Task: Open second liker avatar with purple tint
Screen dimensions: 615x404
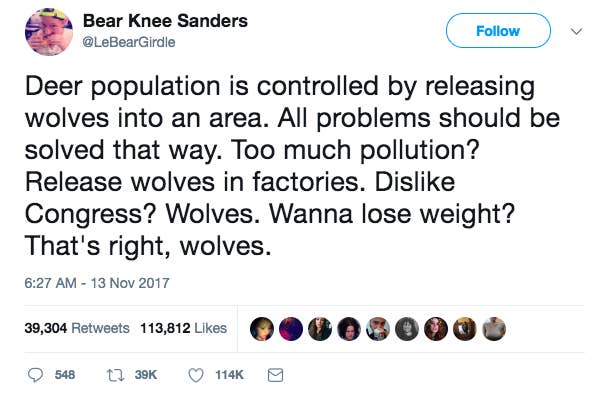Action: [x=291, y=328]
